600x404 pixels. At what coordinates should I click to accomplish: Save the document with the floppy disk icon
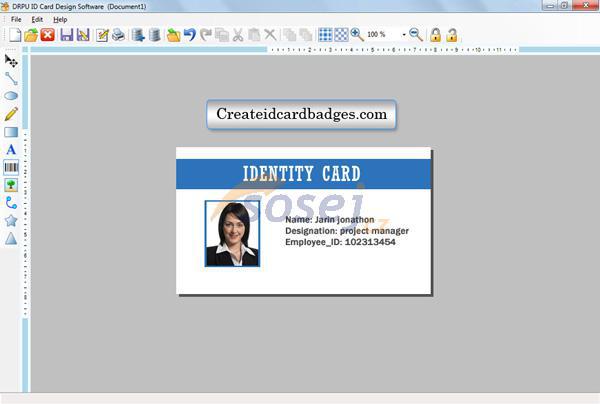pyautogui.click(x=67, y=35)
